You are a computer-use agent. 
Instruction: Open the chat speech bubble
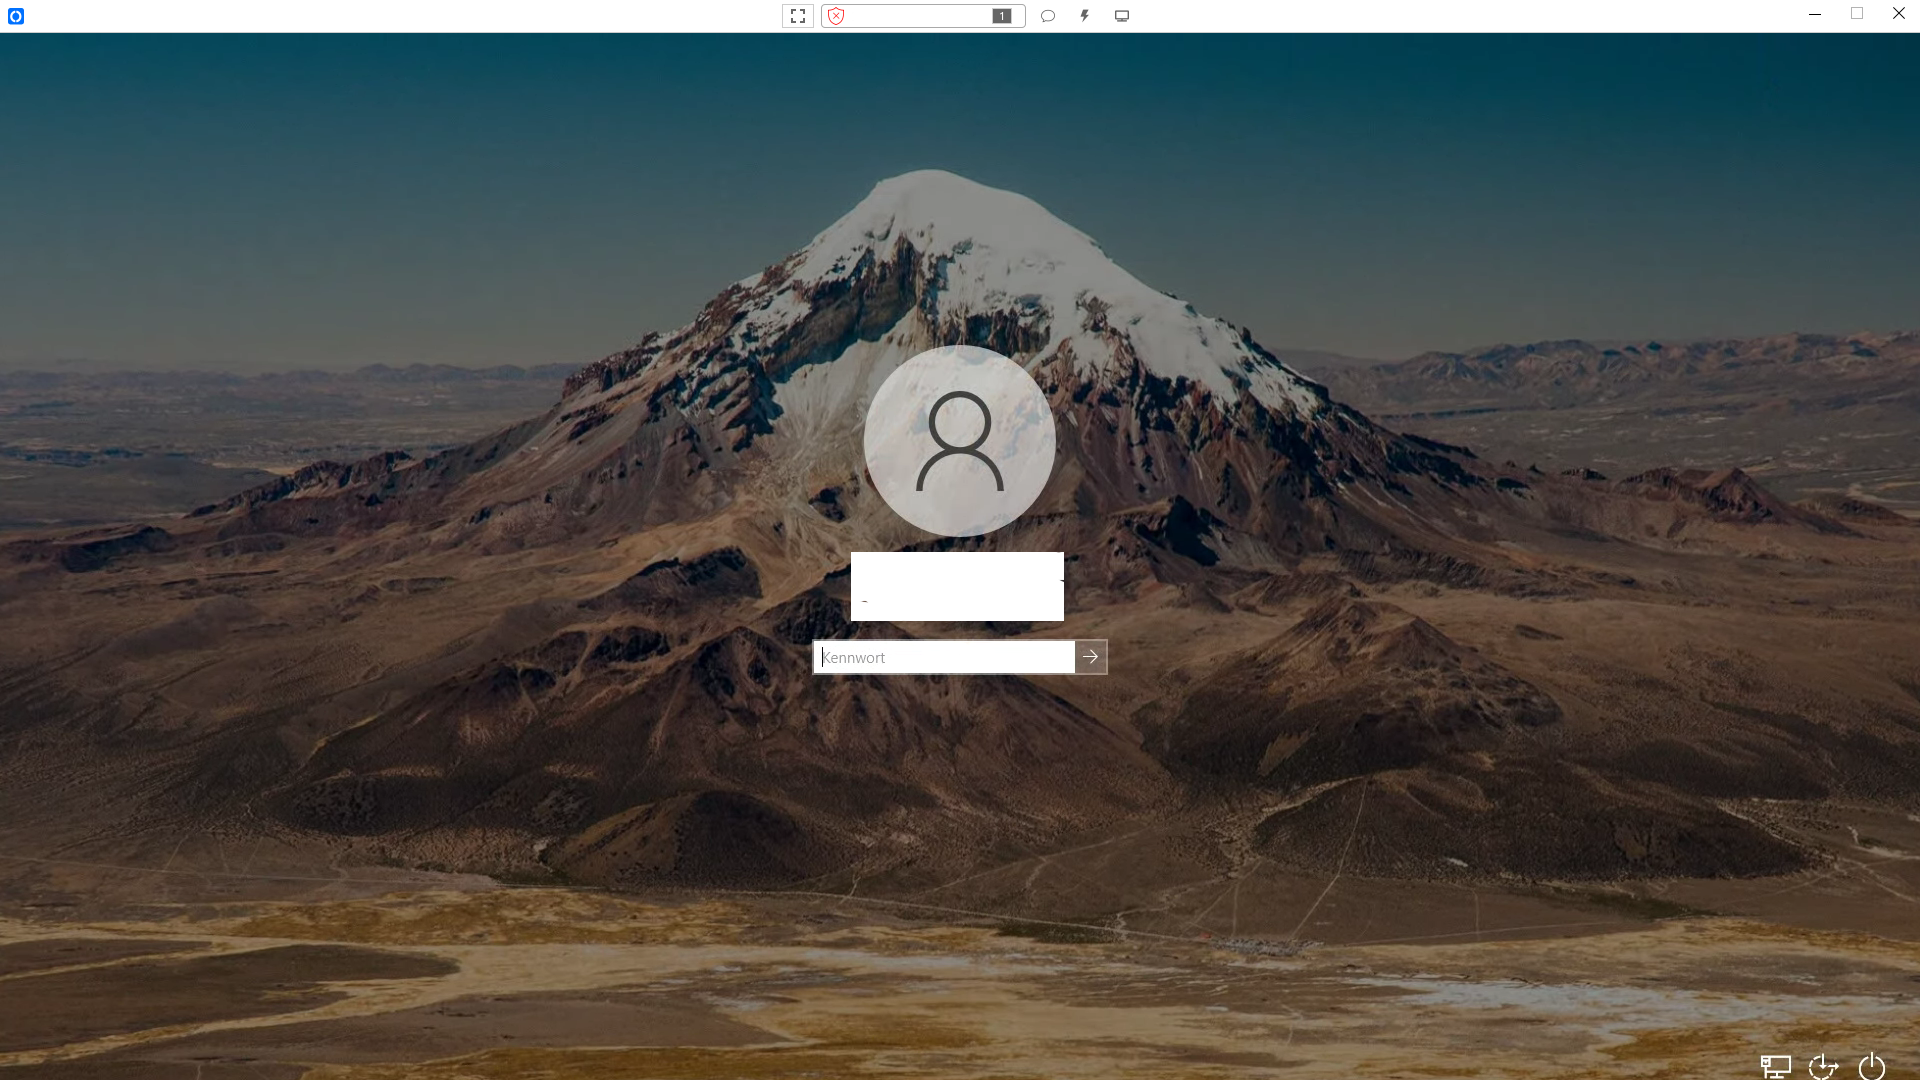[x=1047, y=16]
